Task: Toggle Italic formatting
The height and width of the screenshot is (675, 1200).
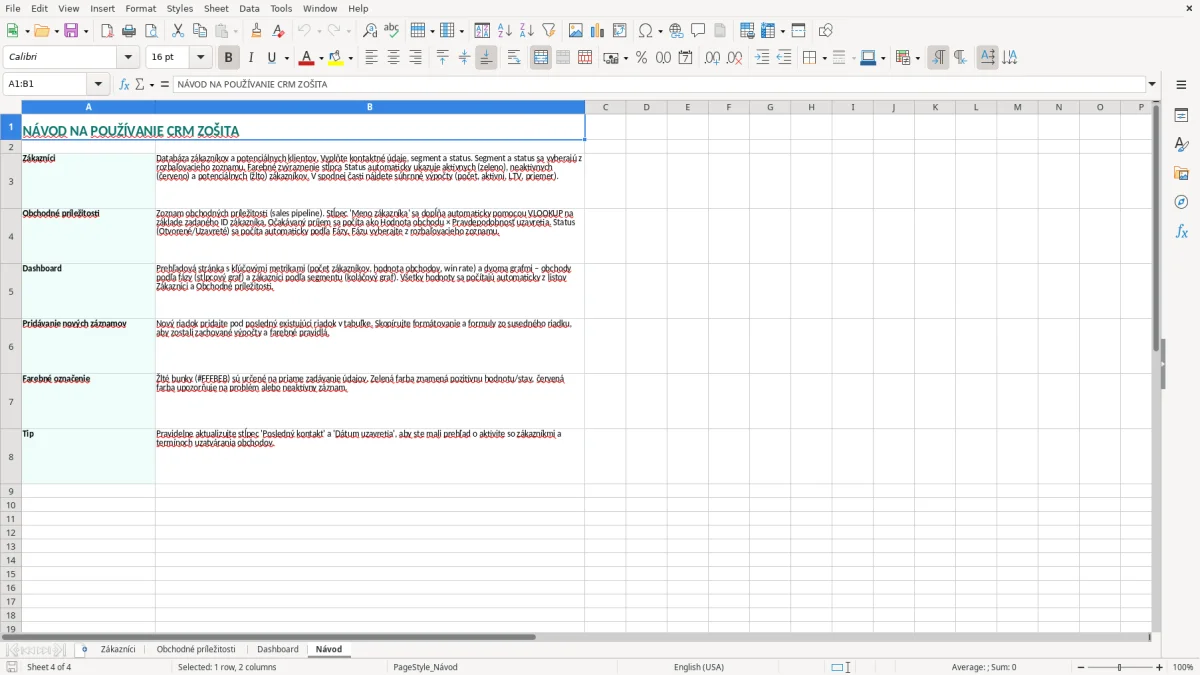Action: 251,58
